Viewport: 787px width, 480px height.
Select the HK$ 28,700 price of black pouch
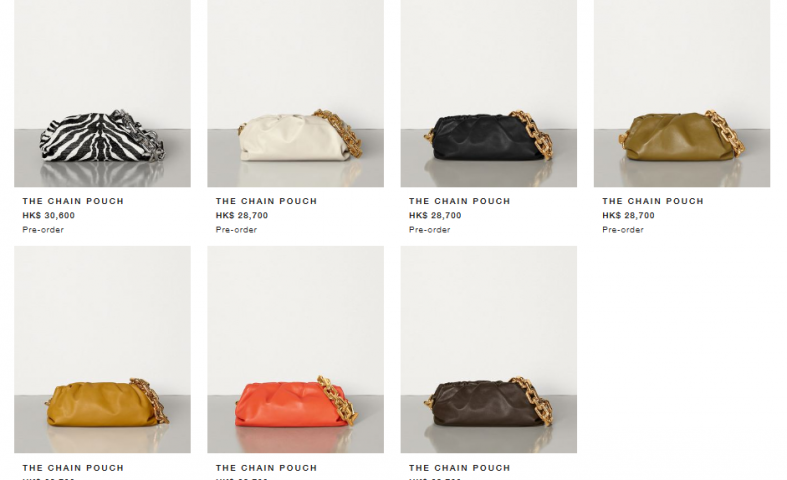pyautogui.click(x=435, y=215)
